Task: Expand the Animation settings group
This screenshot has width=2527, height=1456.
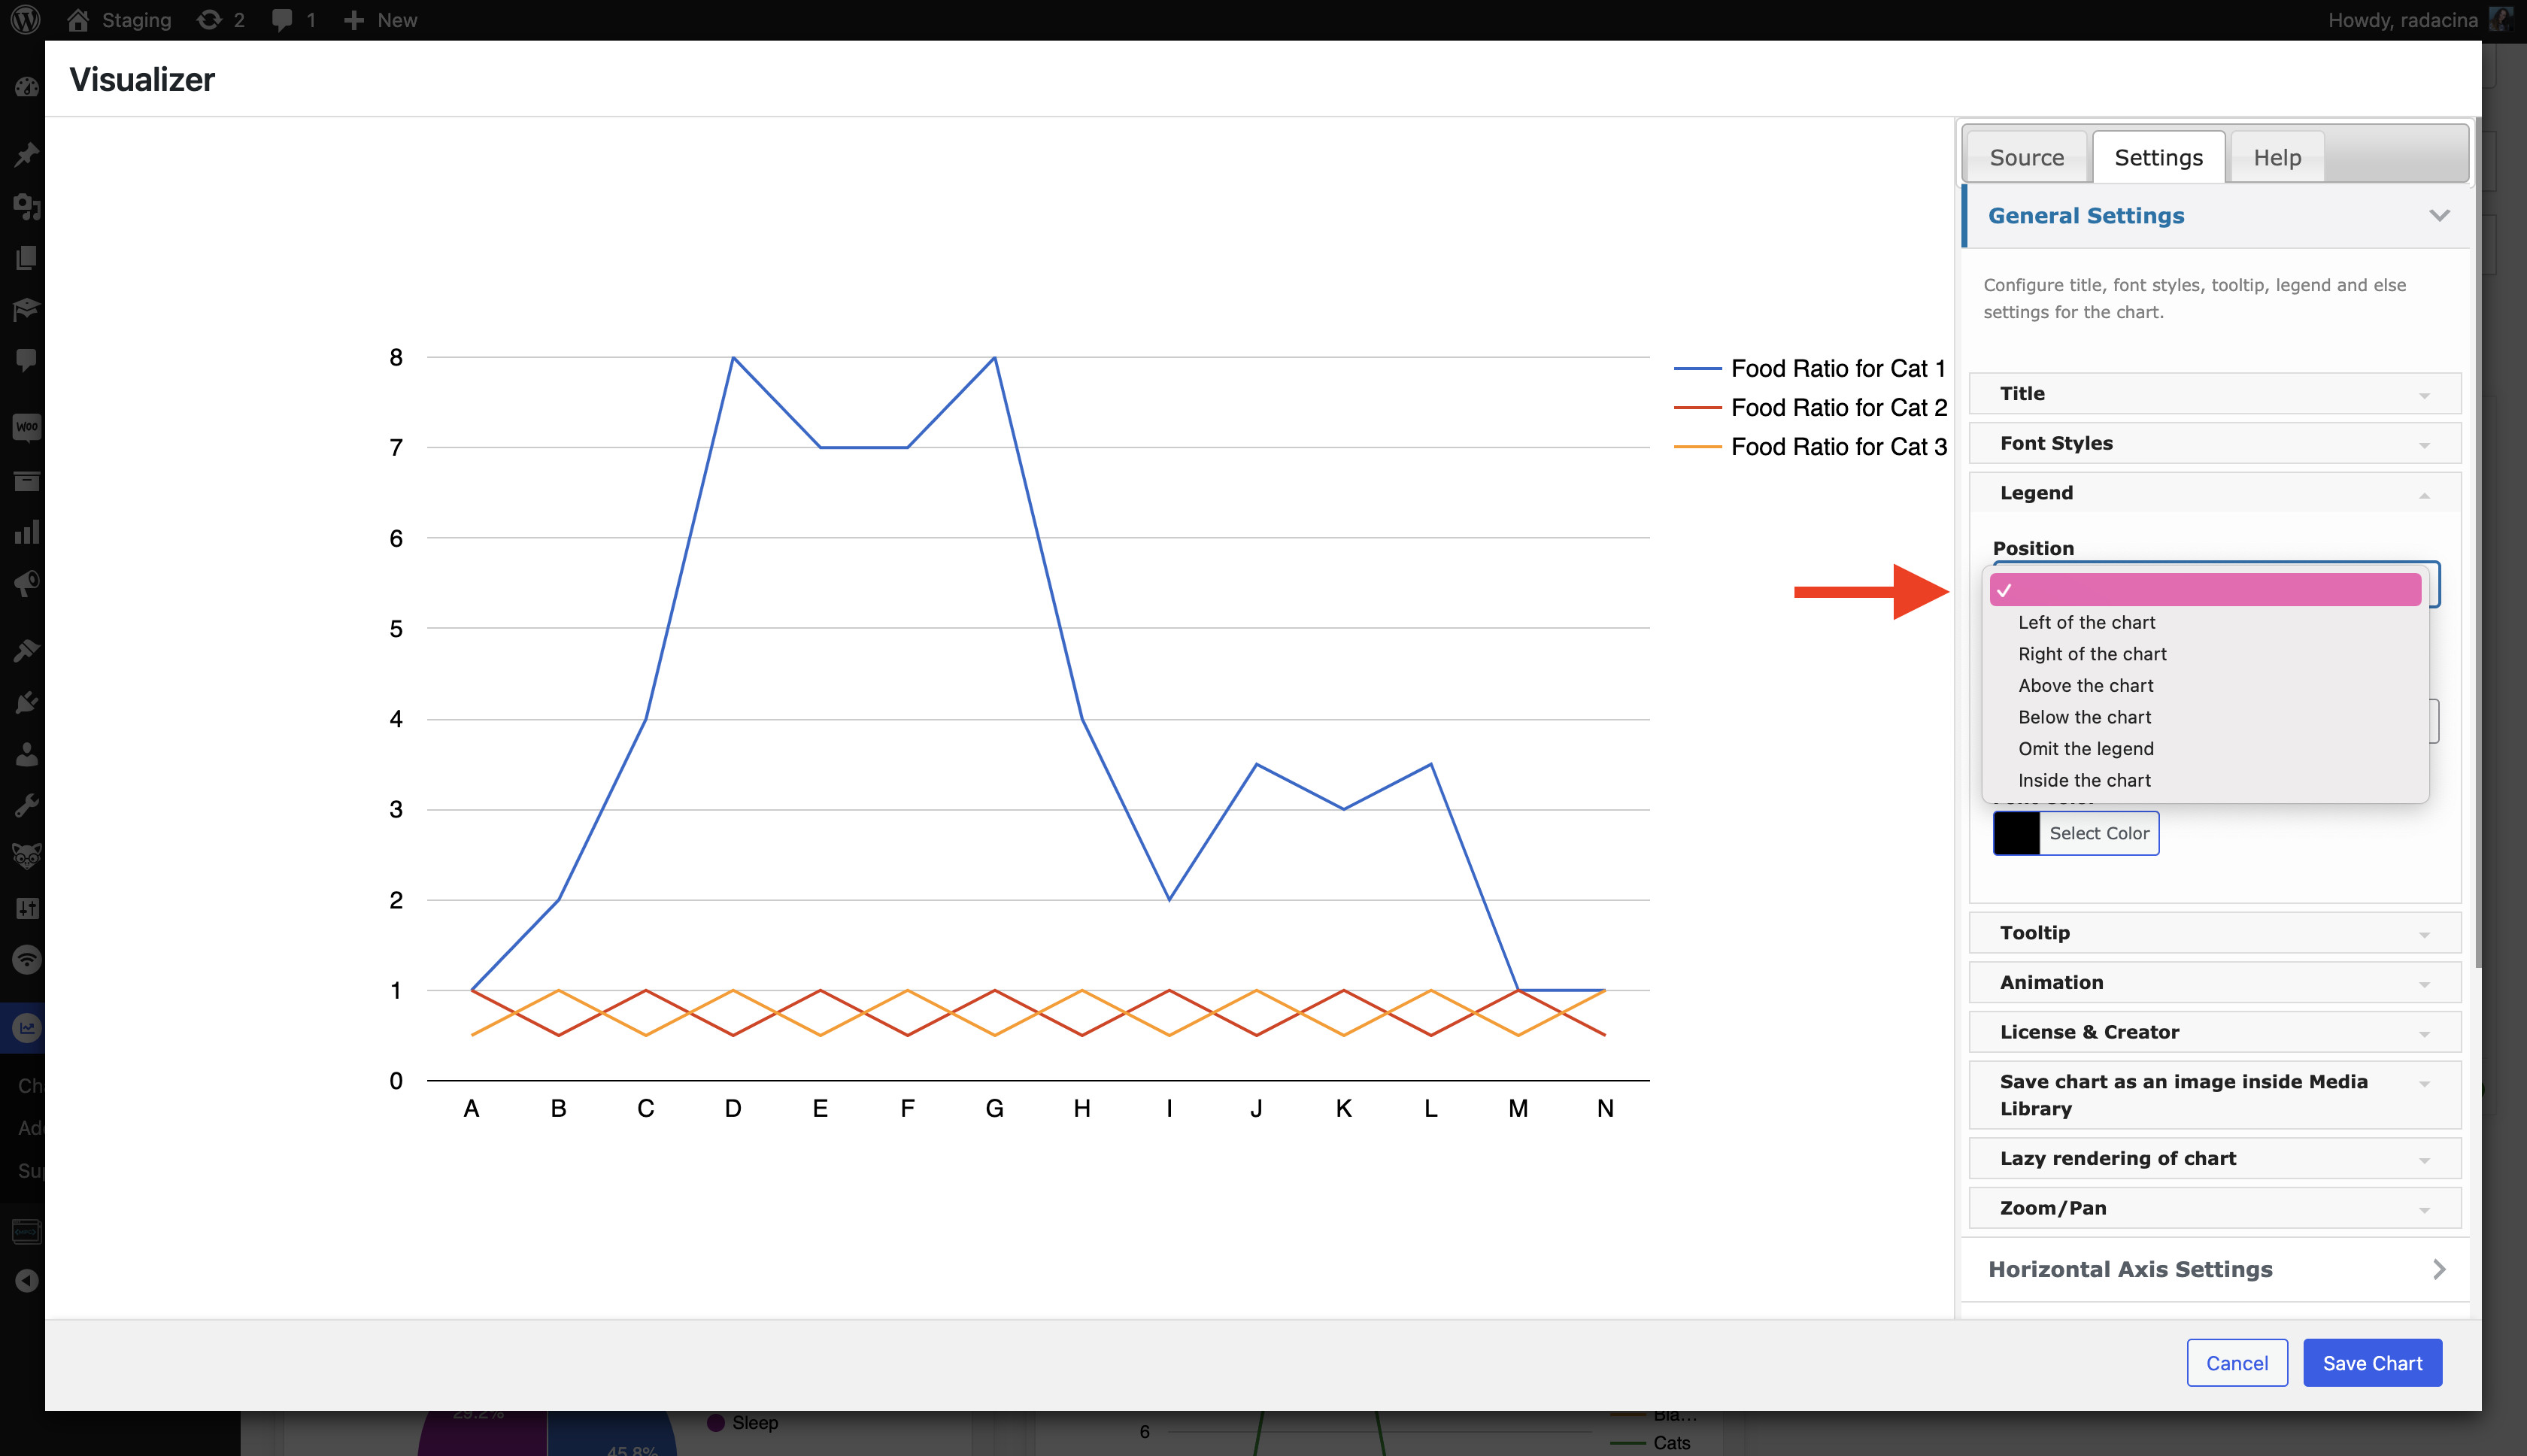Action: [x=2214, y=982]
